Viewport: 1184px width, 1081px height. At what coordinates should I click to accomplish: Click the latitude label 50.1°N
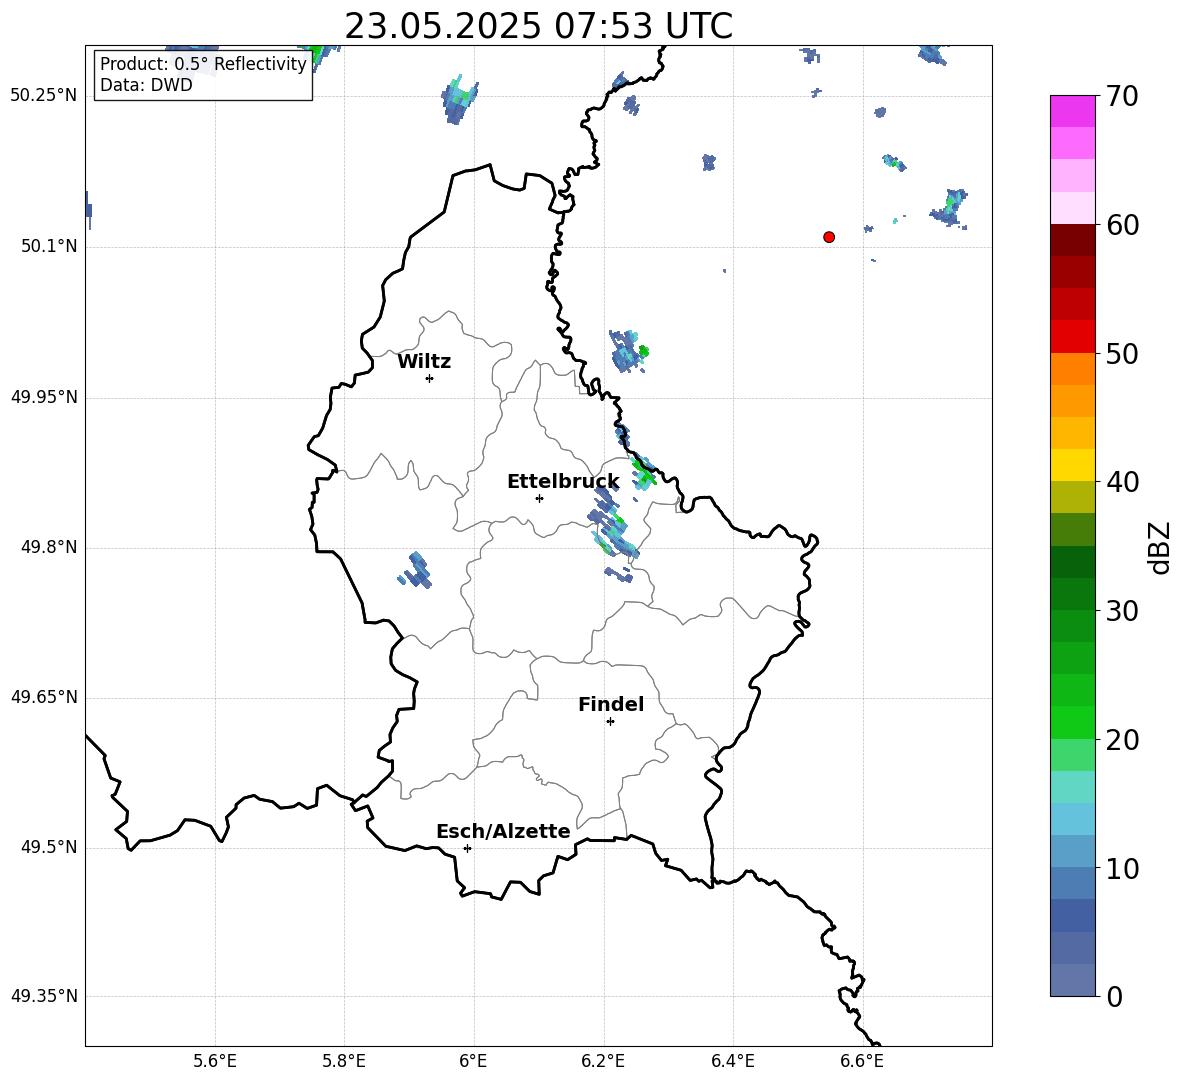[x=49, y=247]
